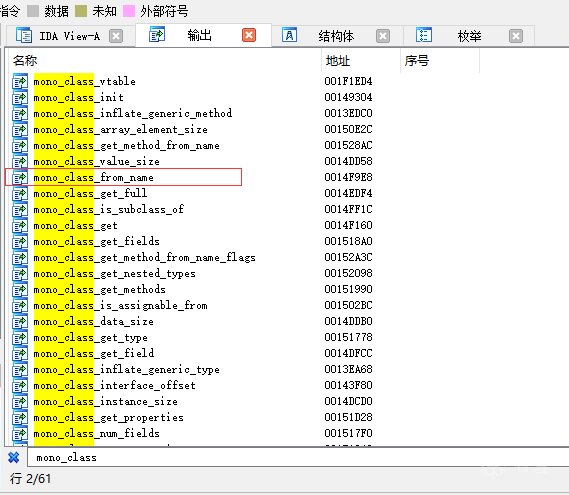Image resolution: width=569 pixels, height=495 pixels.
Task: Open the 结构体 structures tab
Action: 336,36
